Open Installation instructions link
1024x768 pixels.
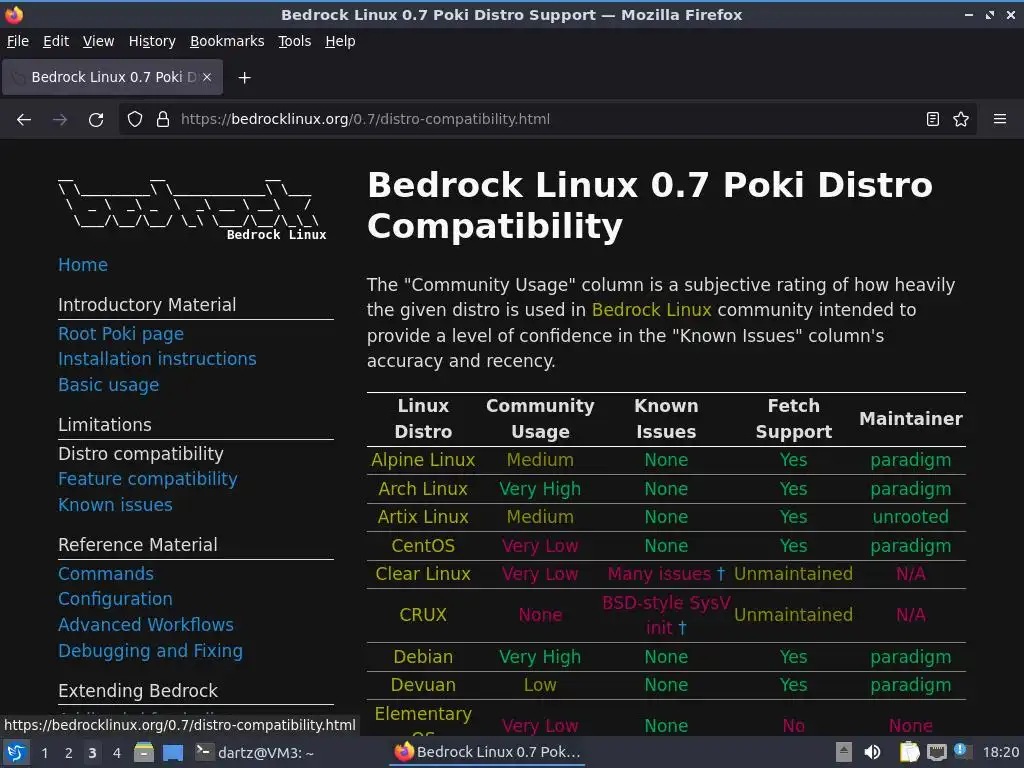tap(157, 359)
